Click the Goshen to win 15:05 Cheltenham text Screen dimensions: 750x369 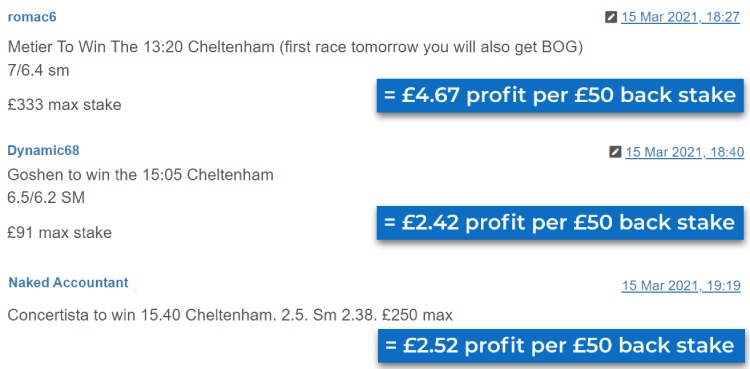pyautogui.click(x=141, y=175)
